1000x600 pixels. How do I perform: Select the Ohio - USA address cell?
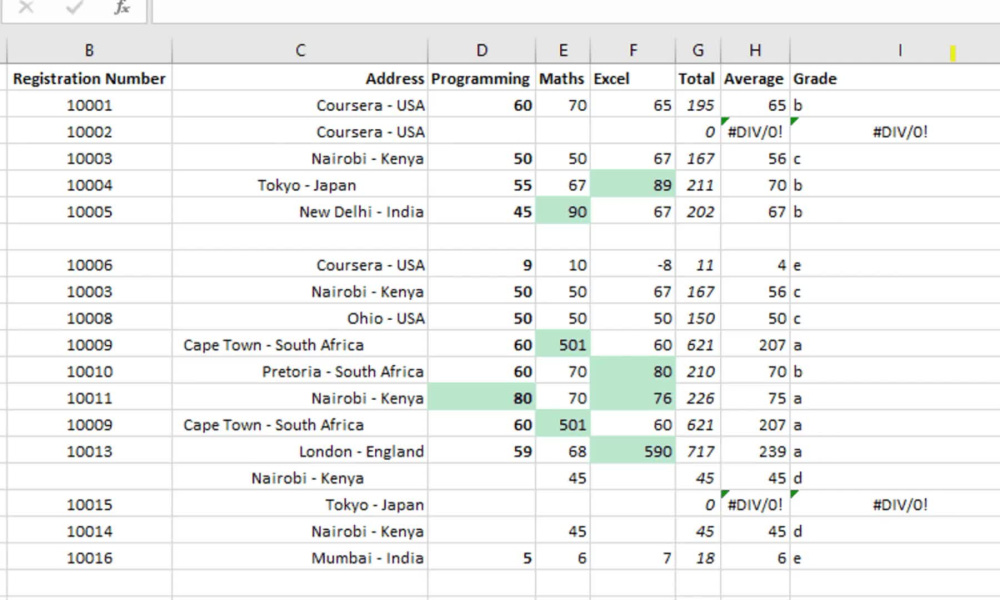[300, 318]
